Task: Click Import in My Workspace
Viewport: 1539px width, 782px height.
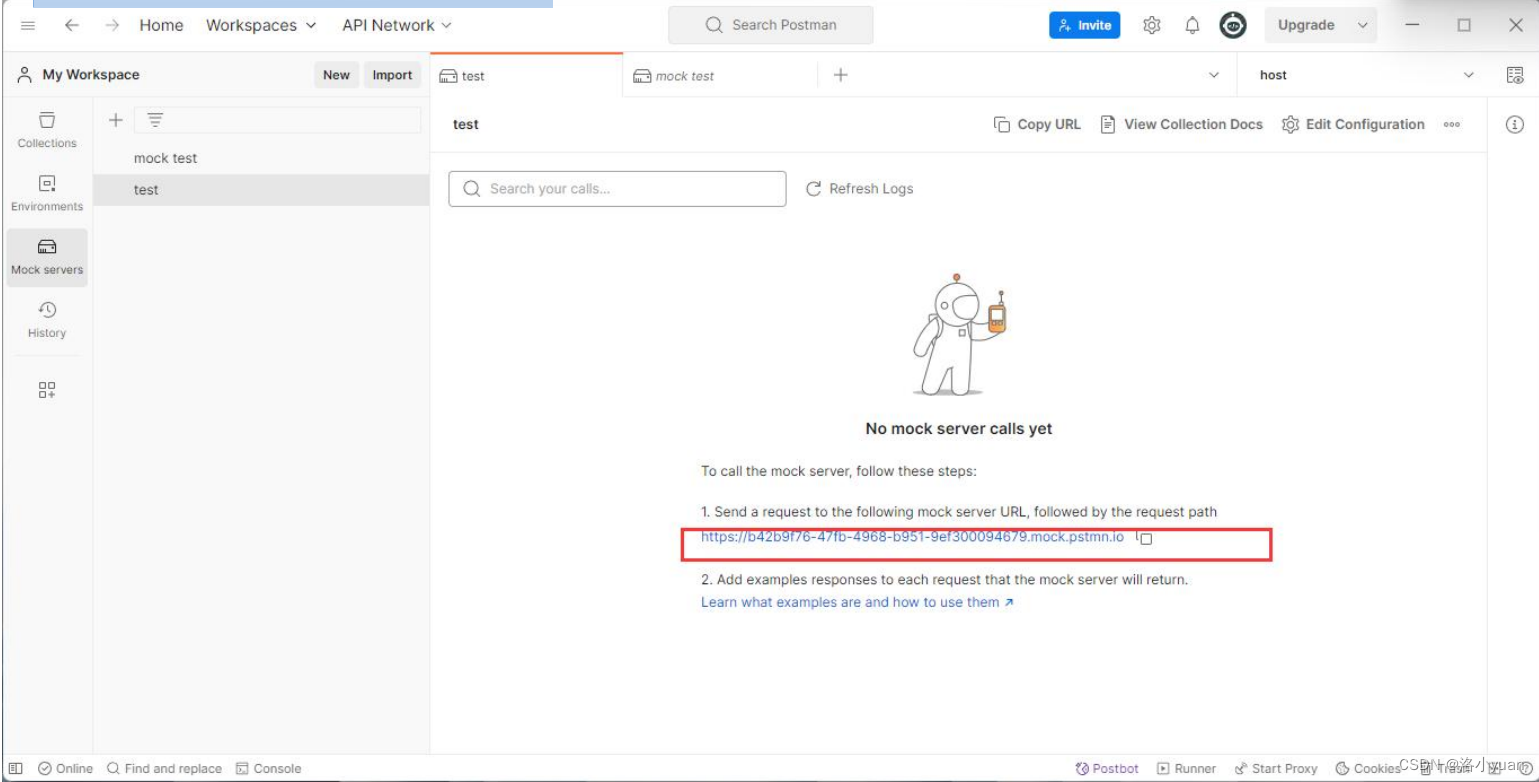Action: tap(392, 75)
